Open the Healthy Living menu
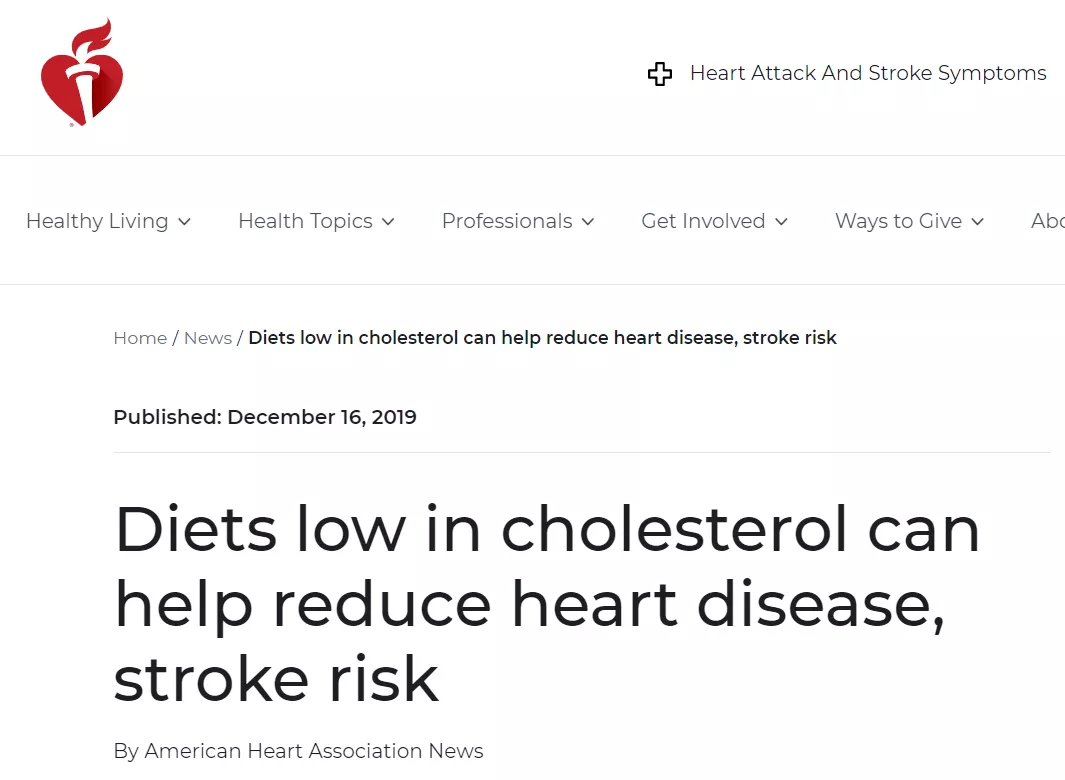 pyautogui.click(x=97, y=221)
